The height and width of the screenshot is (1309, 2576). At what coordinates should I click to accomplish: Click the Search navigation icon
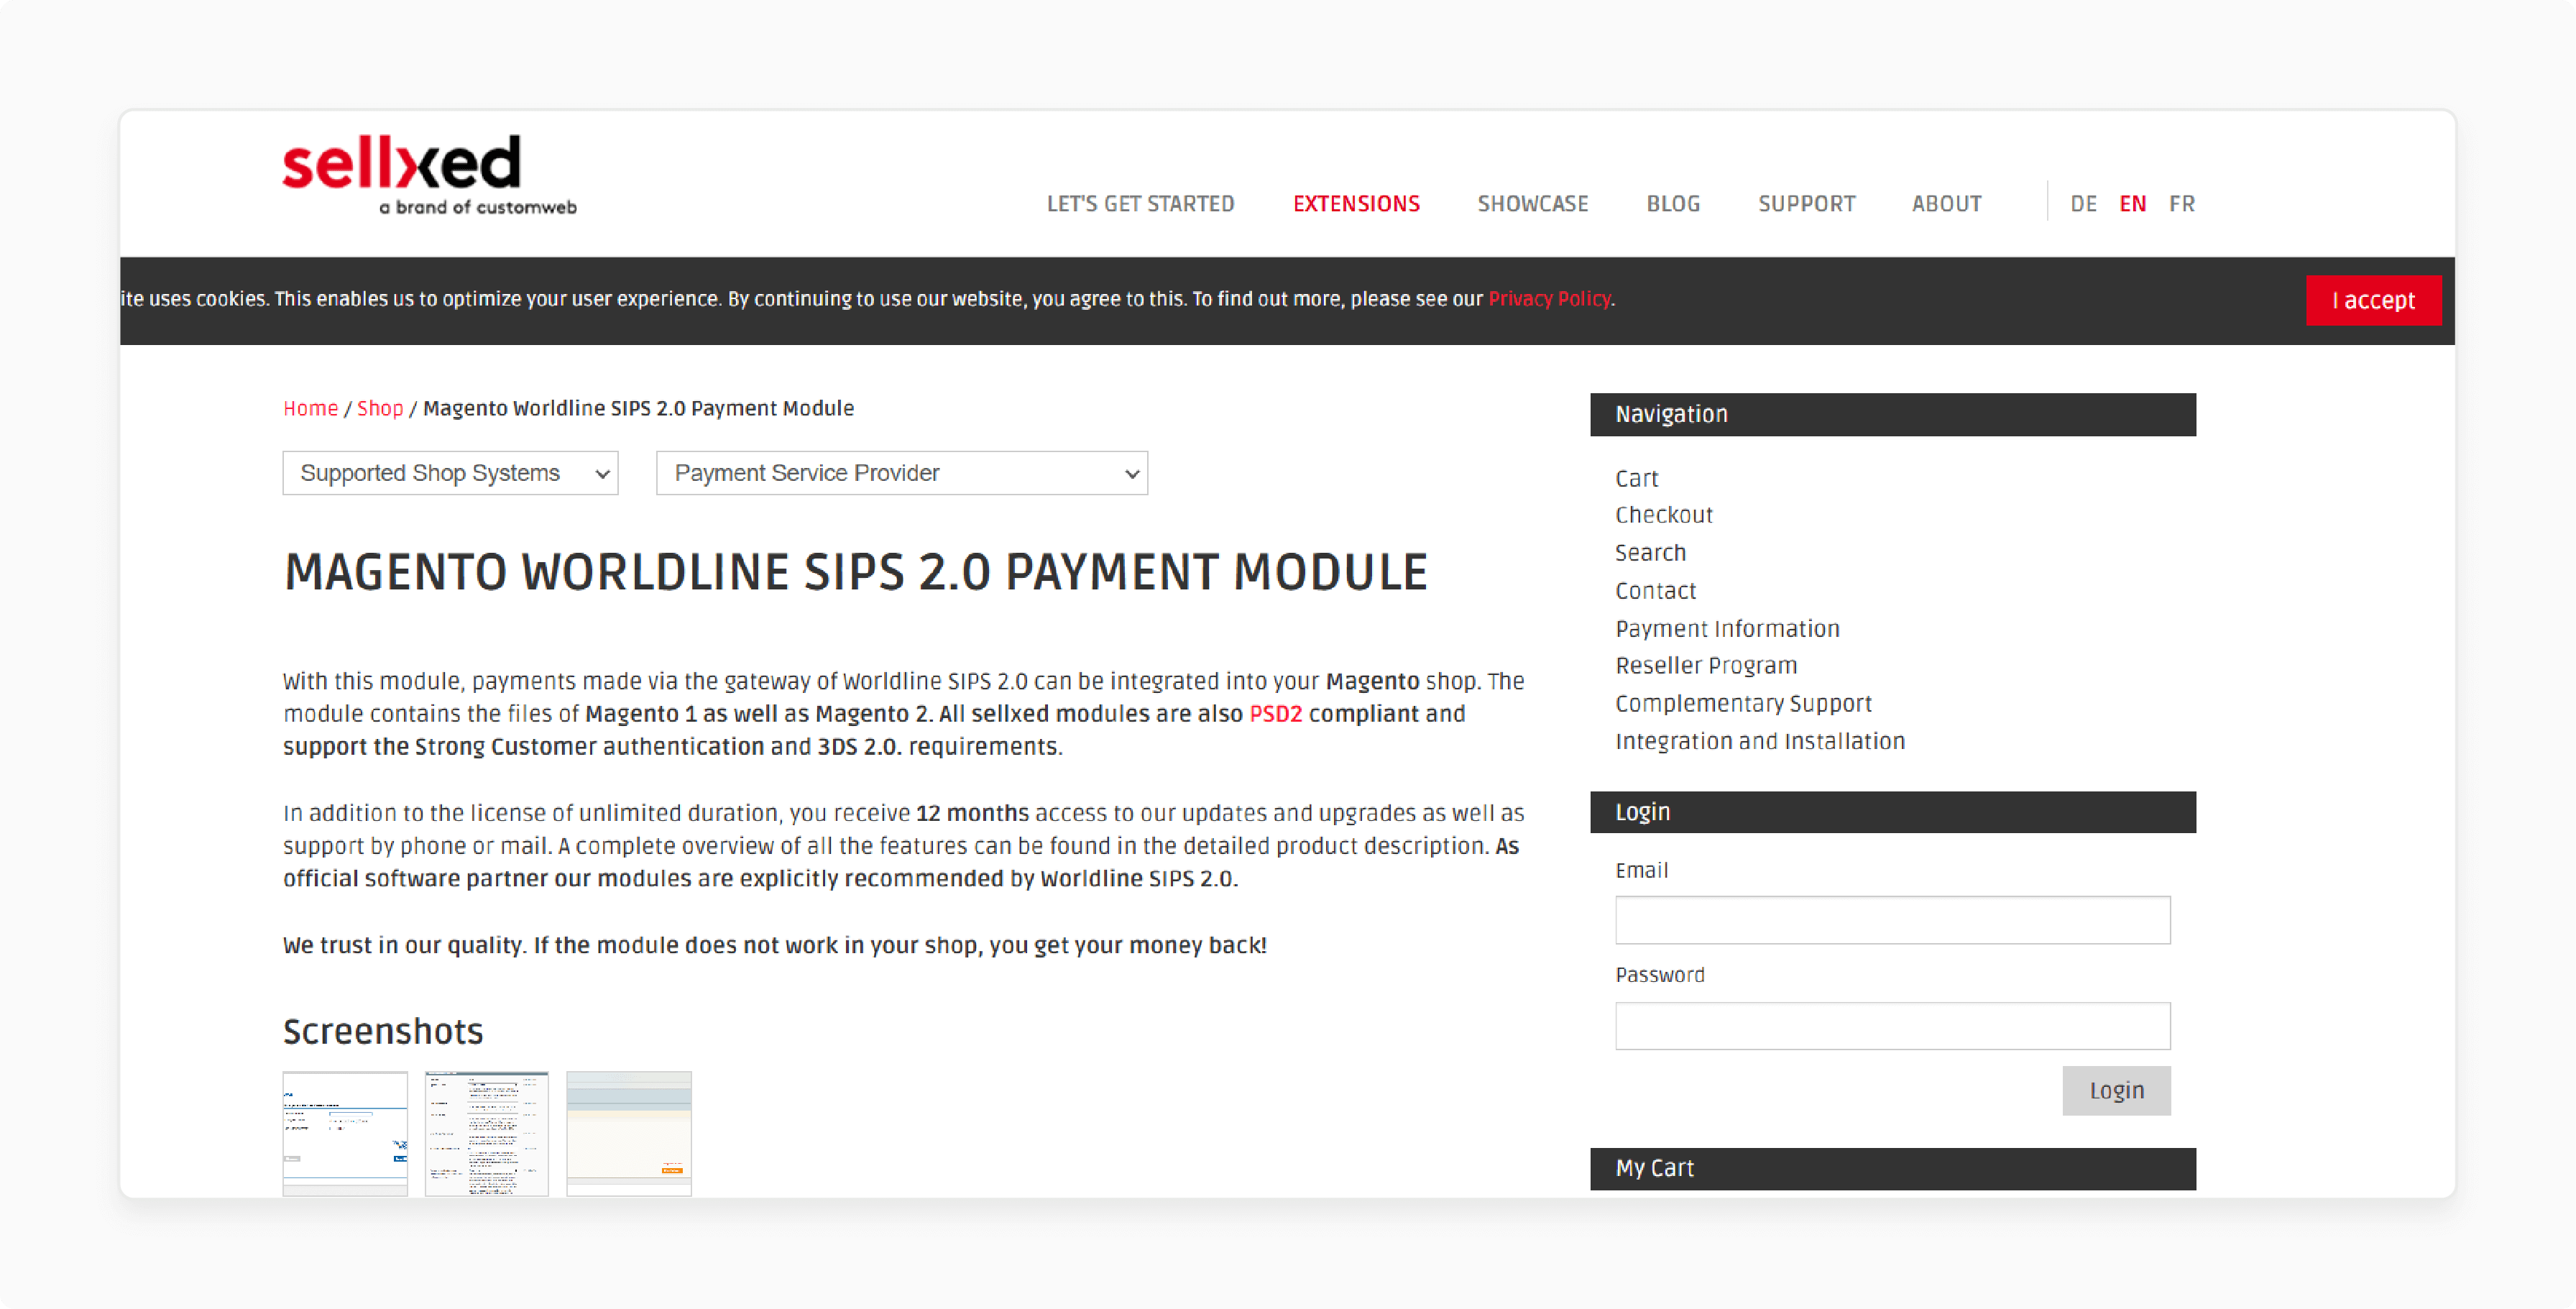[x=1650, y=553]
